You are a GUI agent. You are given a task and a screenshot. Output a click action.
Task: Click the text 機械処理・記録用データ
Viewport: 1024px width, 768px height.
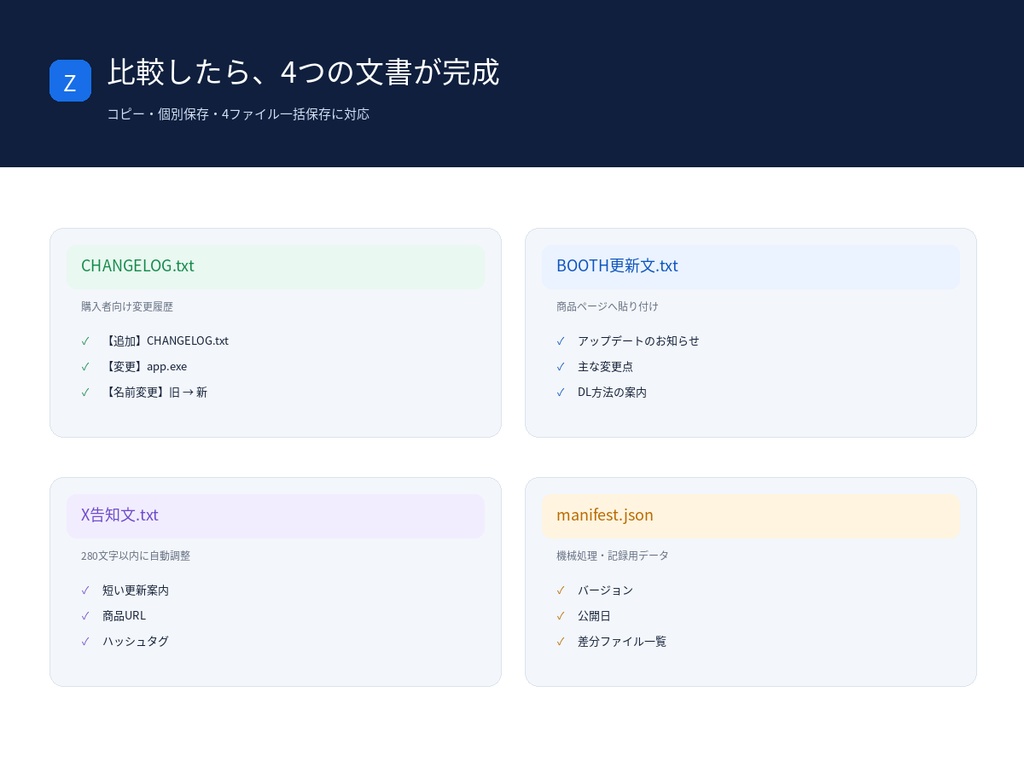613,556
